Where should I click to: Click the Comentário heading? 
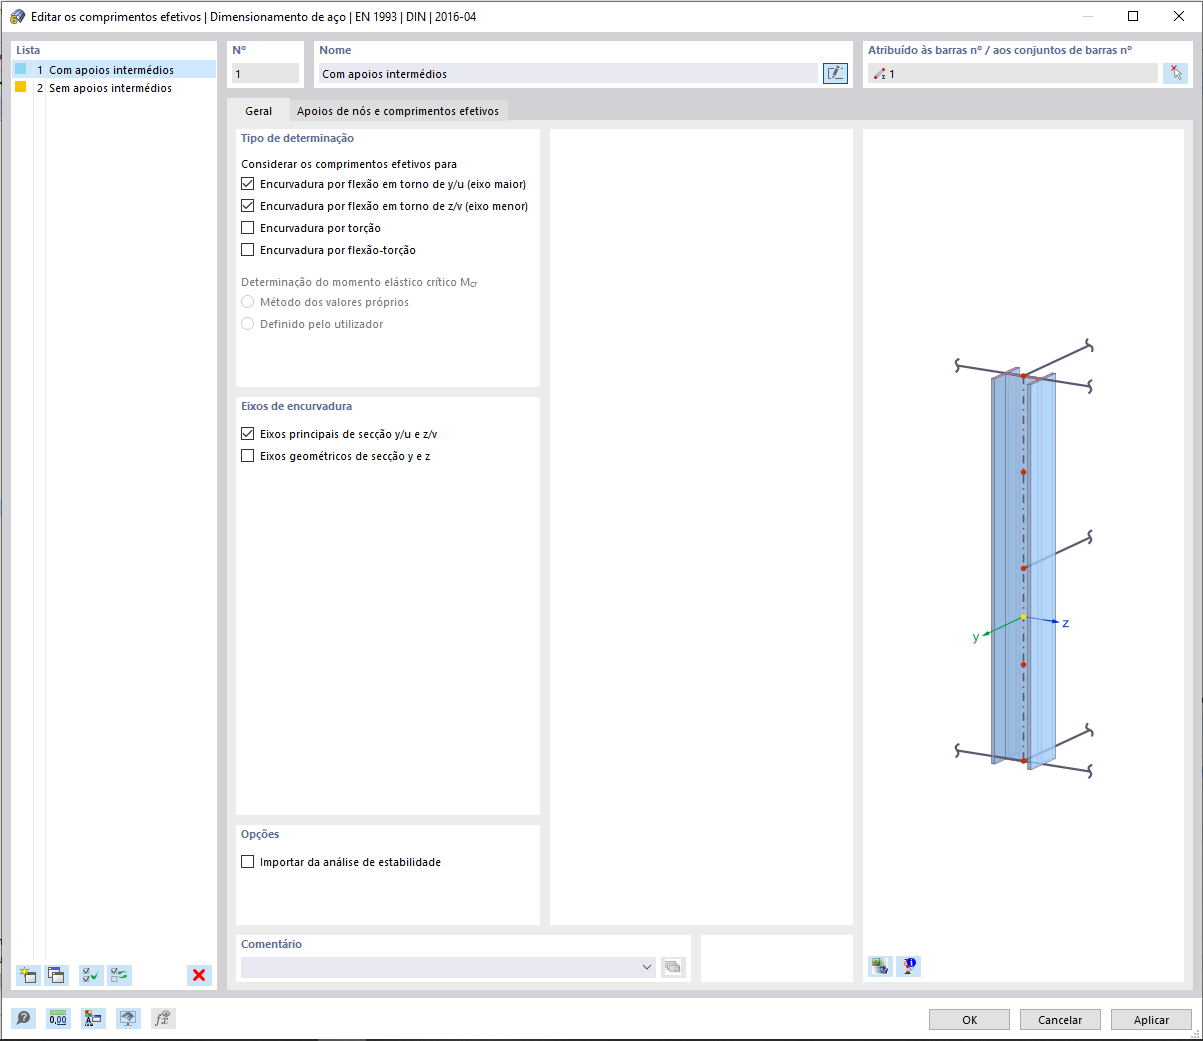tap(271, 944)
